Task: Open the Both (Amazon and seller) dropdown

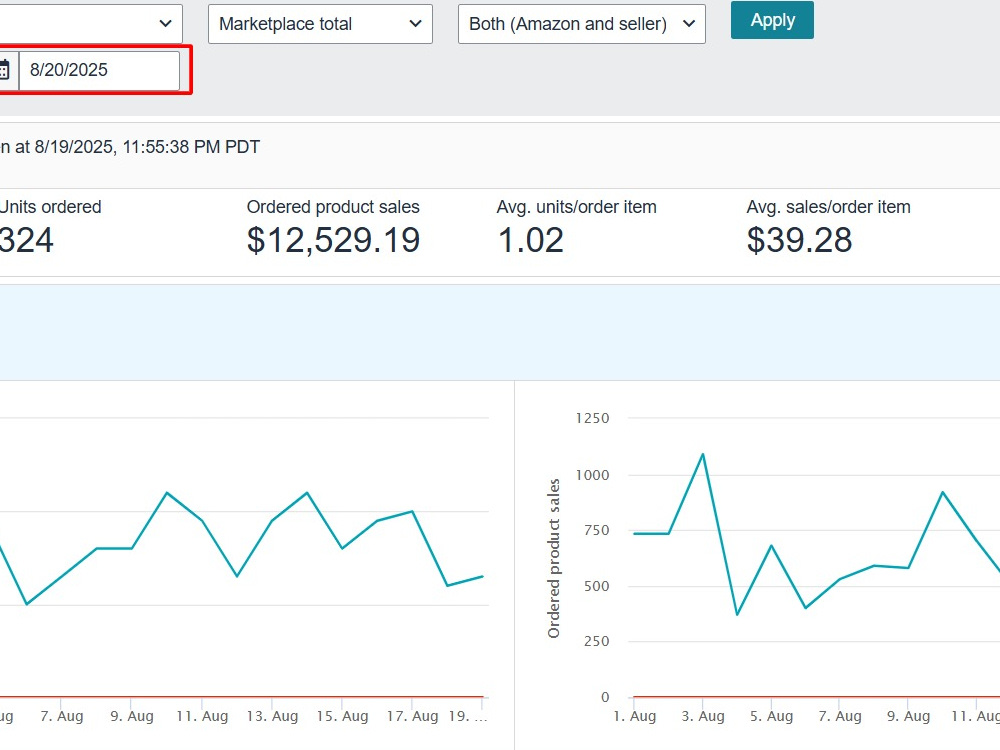Action: [582, 24]
